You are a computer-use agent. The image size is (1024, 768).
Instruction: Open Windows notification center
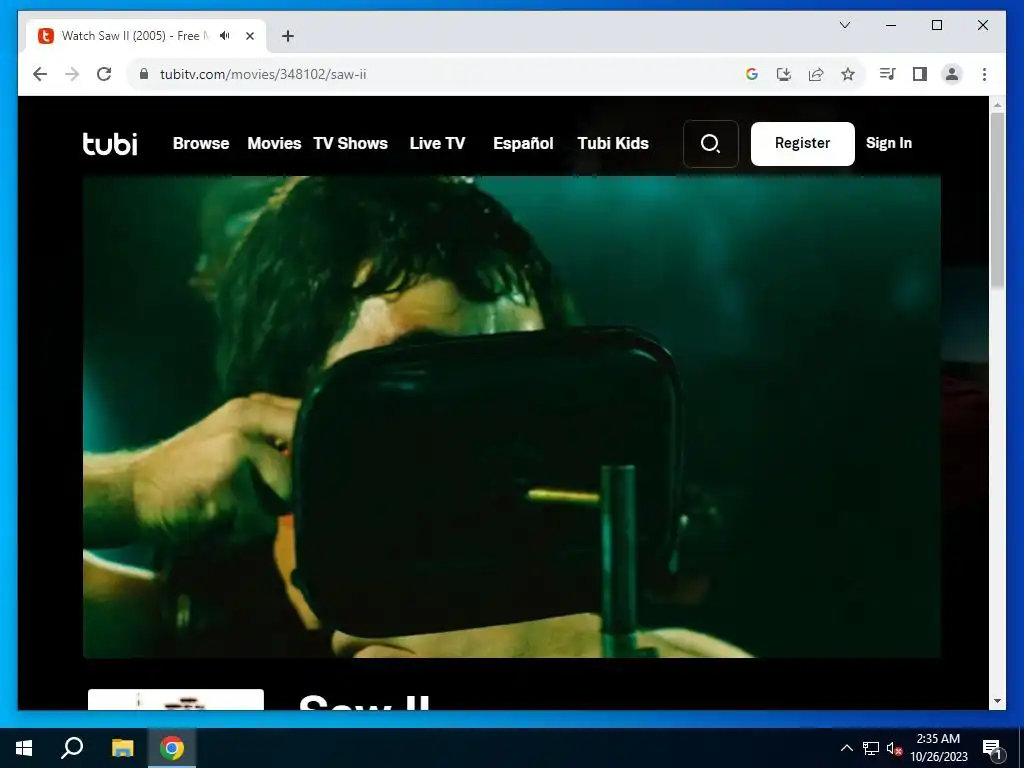tap(992, 748)
